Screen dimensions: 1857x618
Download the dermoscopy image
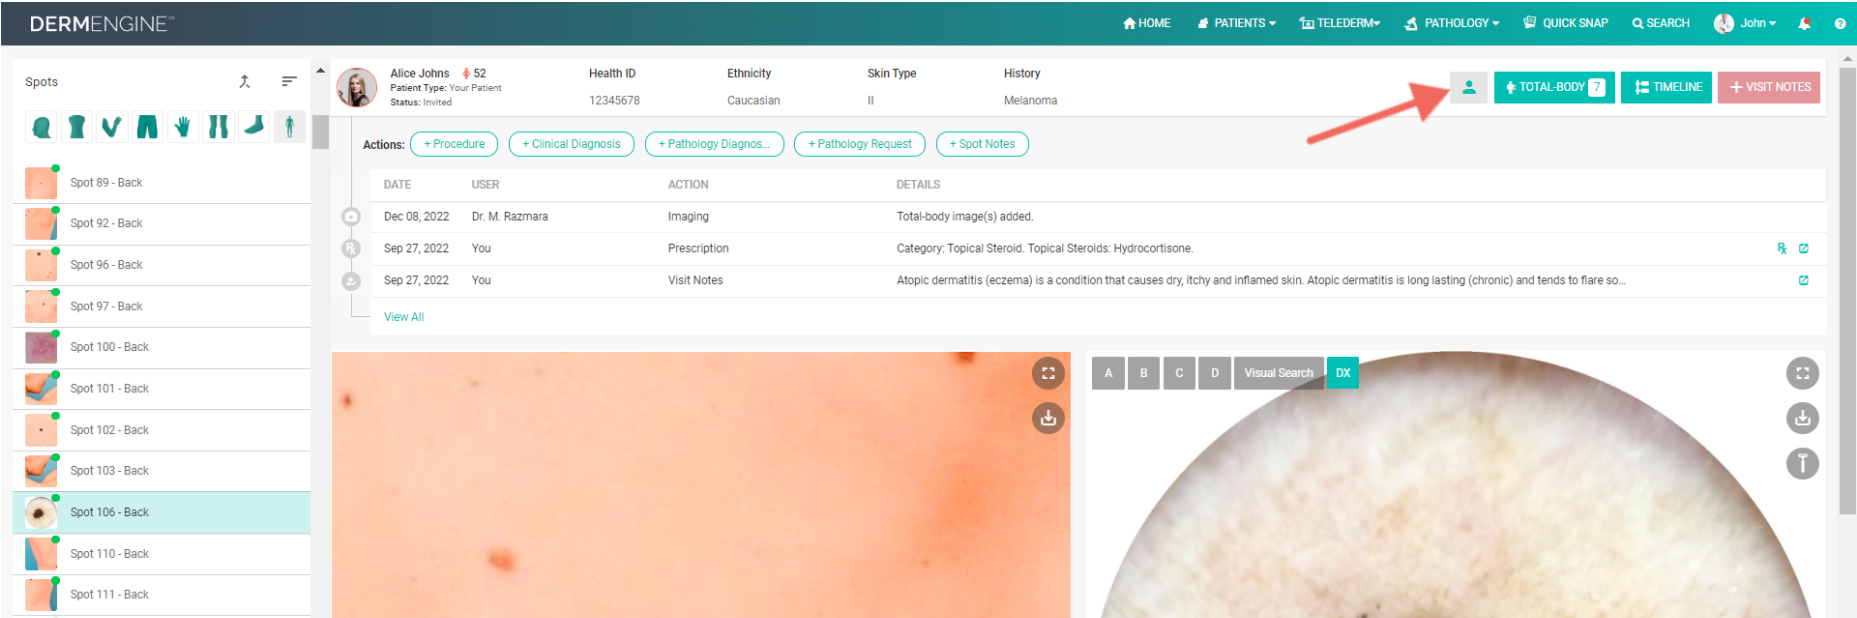coord(1802,418)
